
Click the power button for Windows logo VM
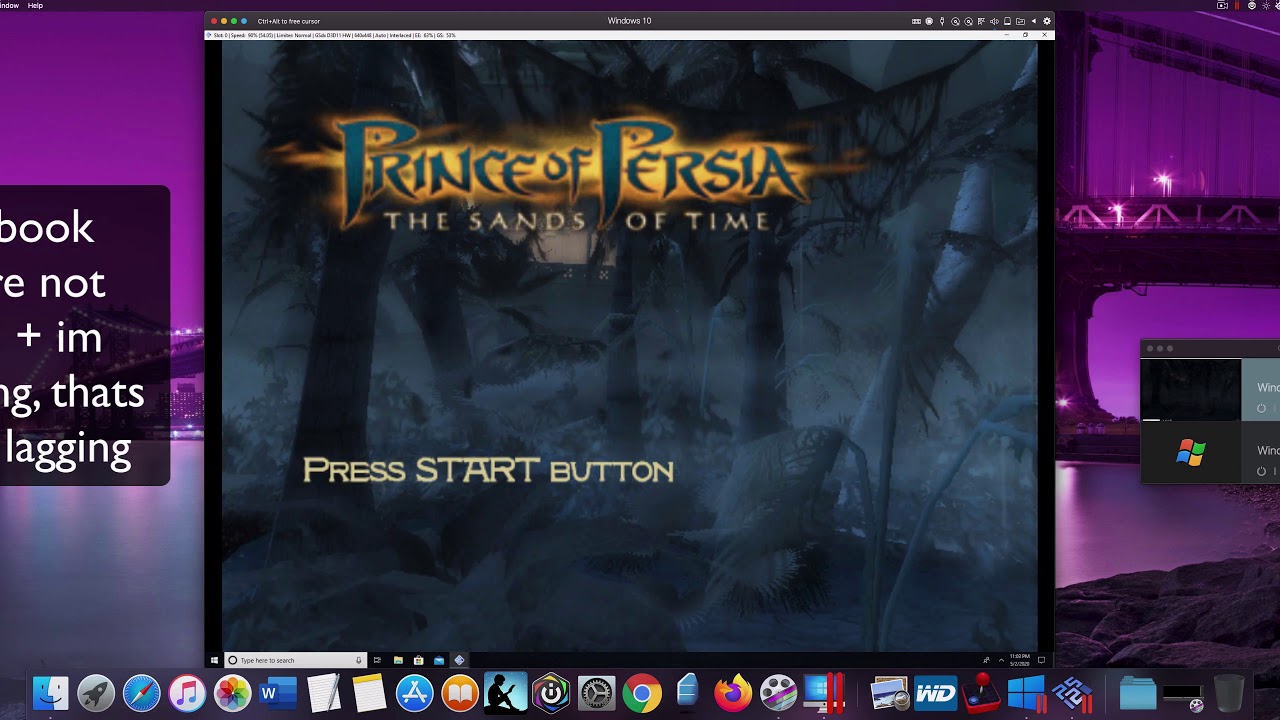(x=1261, y=471)
